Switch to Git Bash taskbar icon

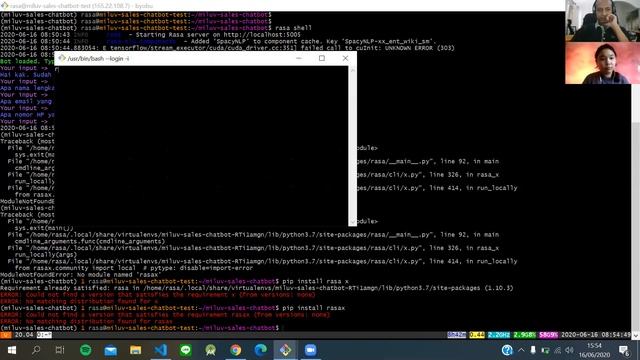point(285,350)
